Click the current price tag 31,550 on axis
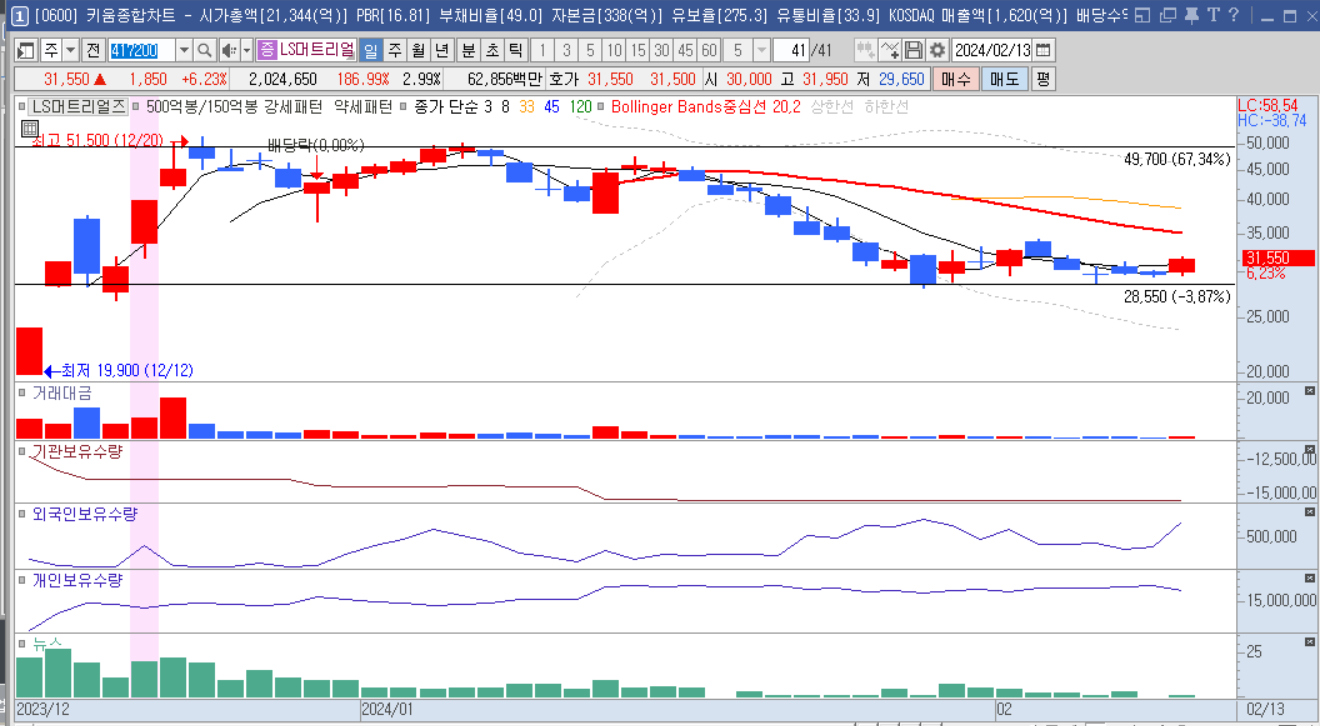The image size is (1320, 726). (1278, 258)
